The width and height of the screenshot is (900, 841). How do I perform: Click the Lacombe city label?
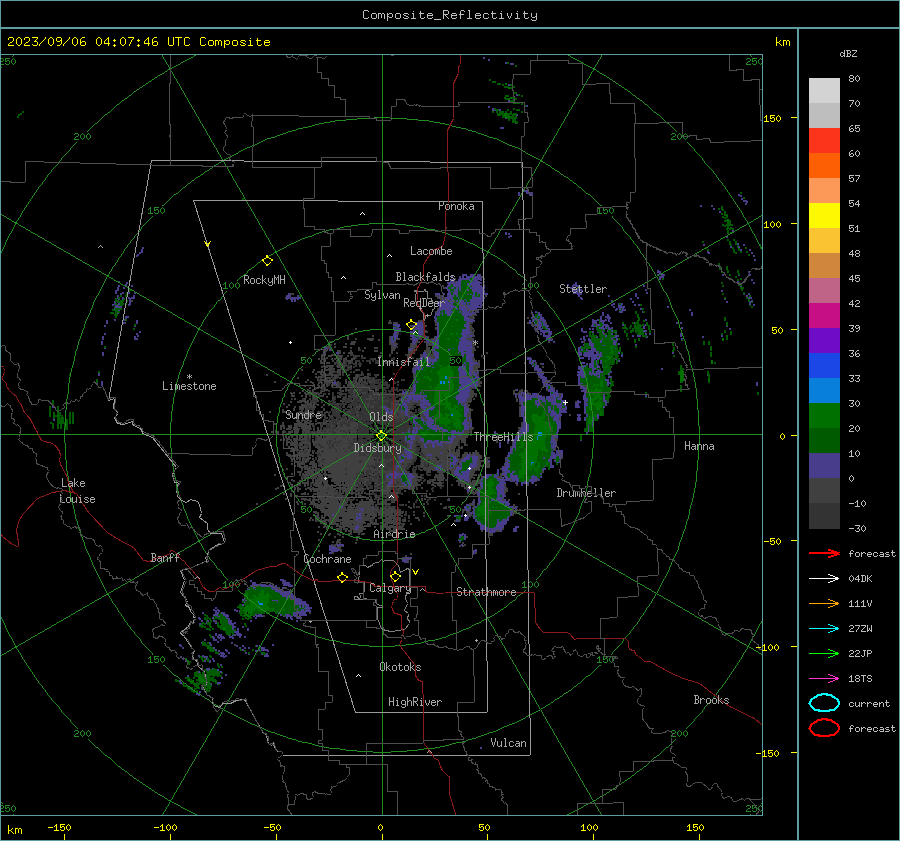coord(431,251)
